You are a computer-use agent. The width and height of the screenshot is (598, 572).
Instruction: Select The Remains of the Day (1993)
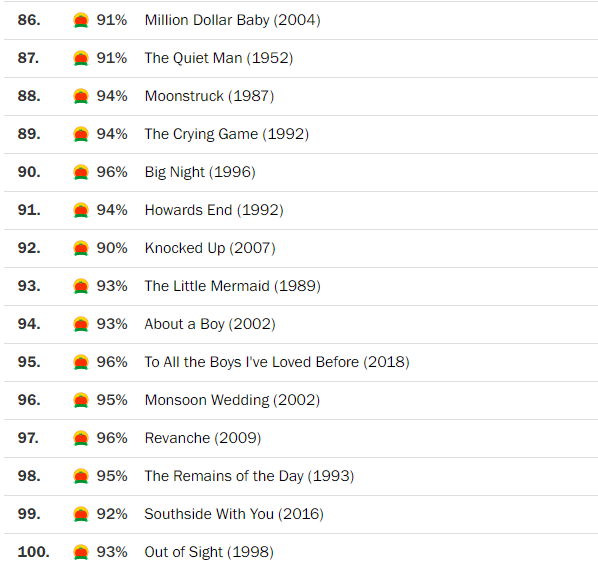tap(249, 476)
